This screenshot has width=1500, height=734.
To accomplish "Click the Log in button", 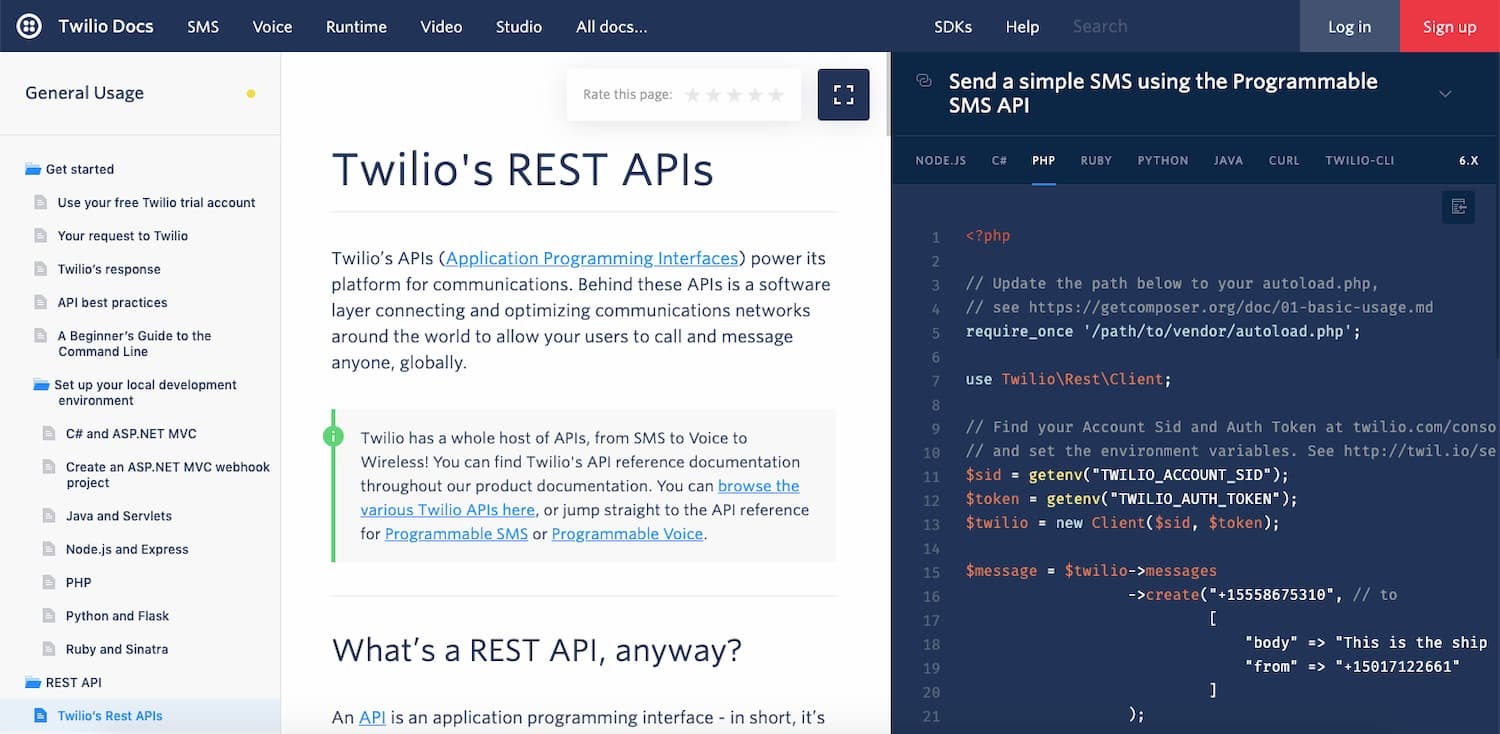I will click(1349, 27).
